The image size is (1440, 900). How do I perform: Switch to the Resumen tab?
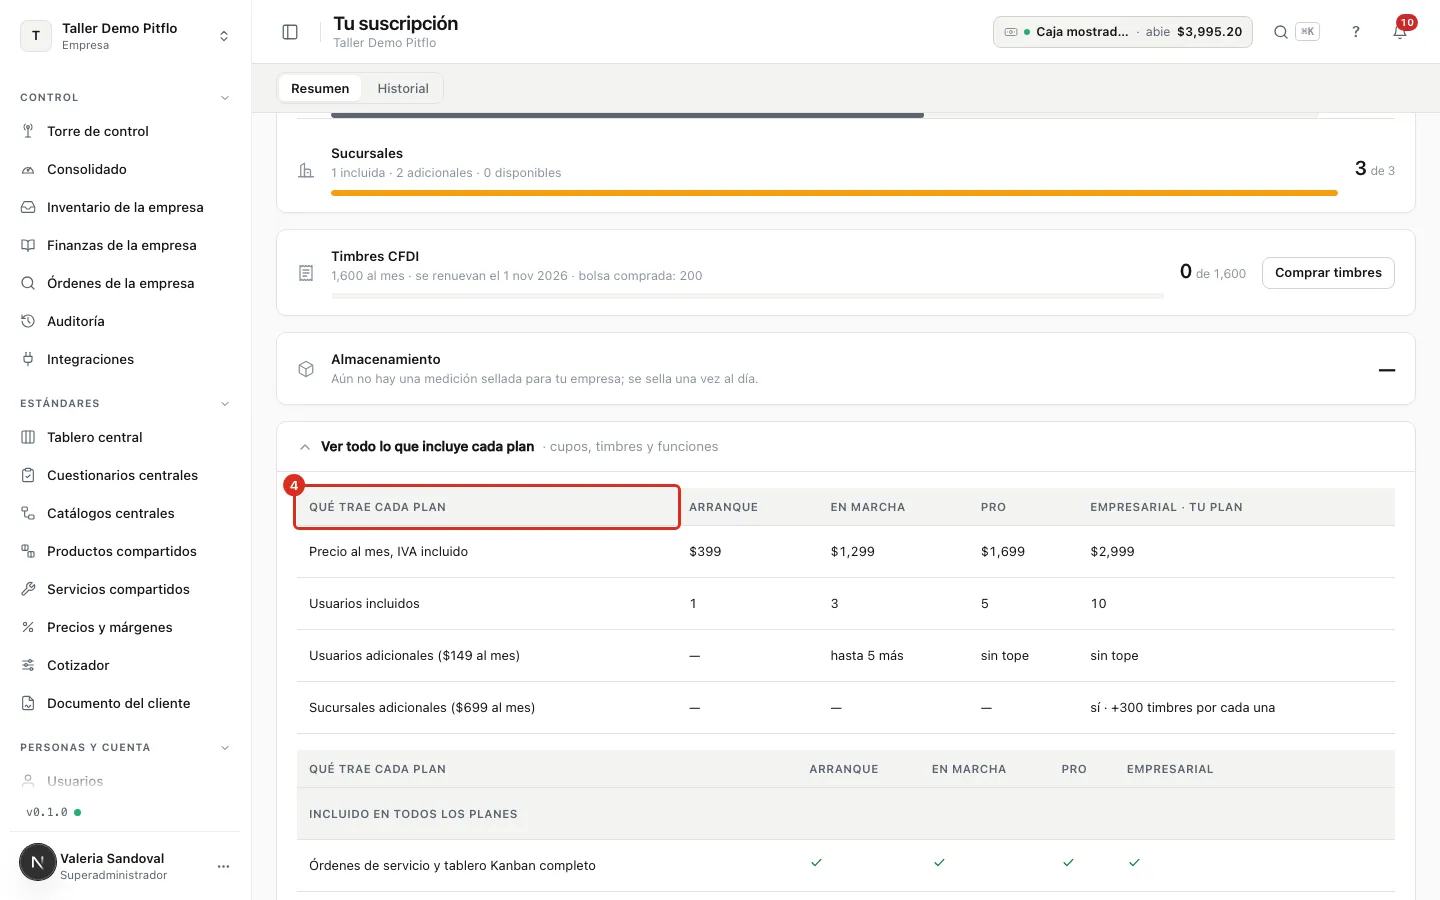point(320,88)
